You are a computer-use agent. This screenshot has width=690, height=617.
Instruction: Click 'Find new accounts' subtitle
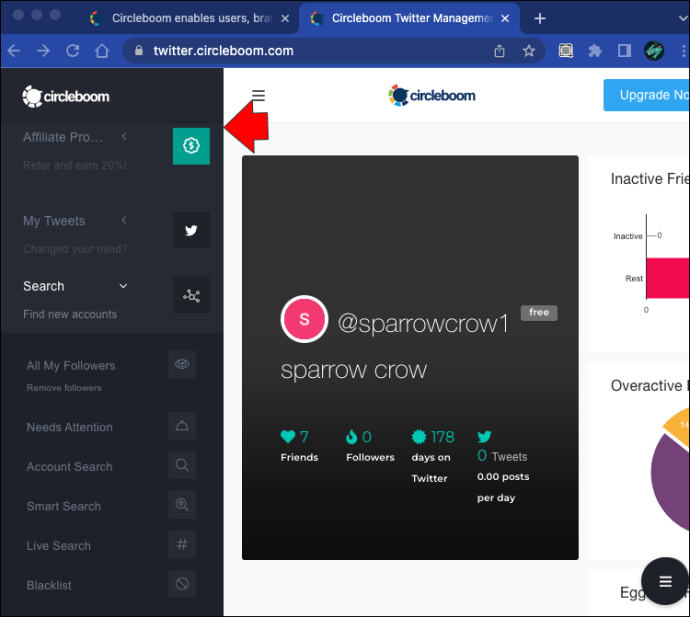coord(70,314)
